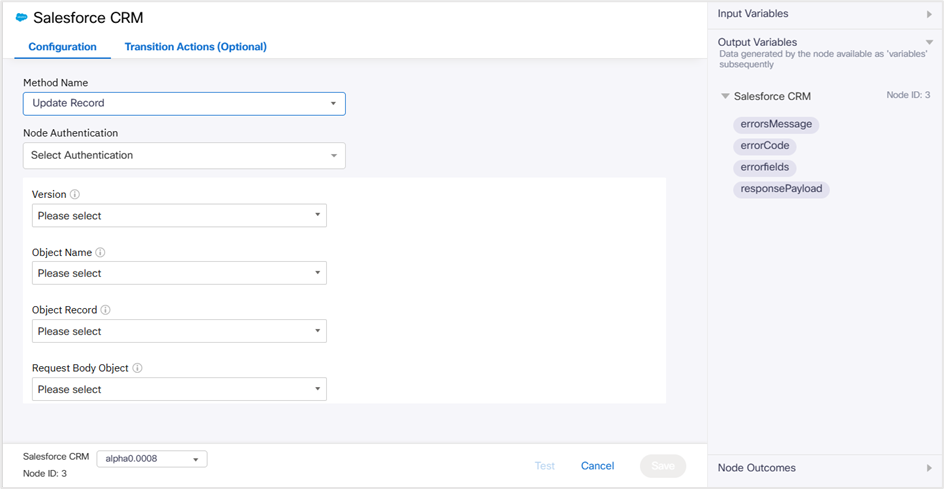This screenshot has width=944, height=489.
Task: Click the Salesforce cloud logo icon
Action: [22, 17]
